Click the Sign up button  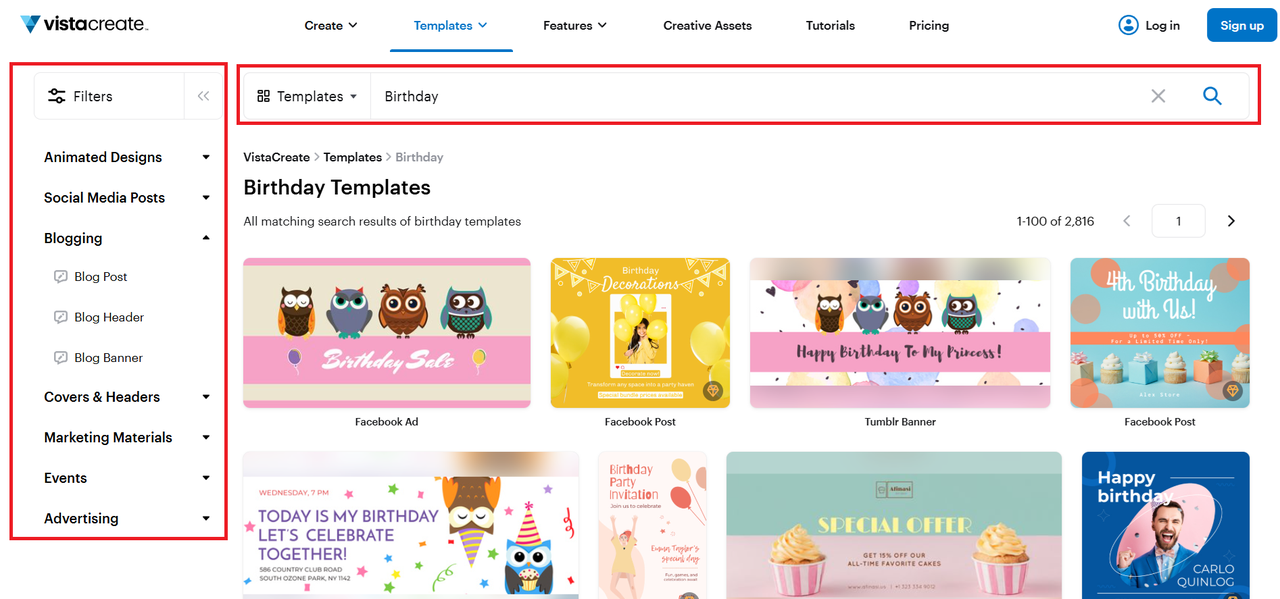(1242, 25)
